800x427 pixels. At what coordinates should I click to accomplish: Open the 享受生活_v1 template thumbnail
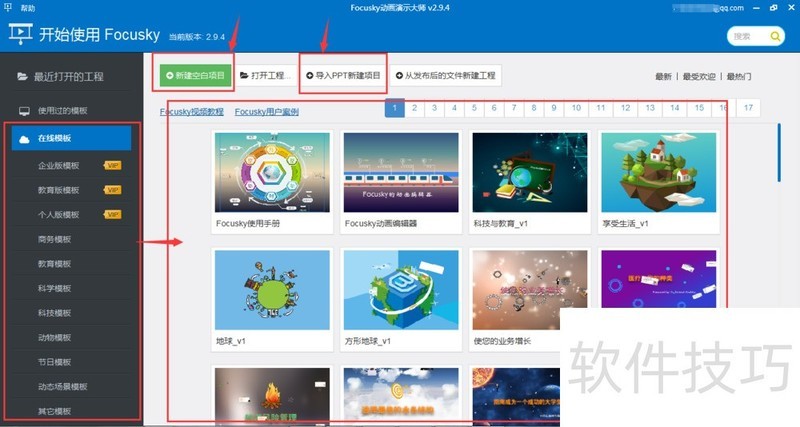[659, 172]
